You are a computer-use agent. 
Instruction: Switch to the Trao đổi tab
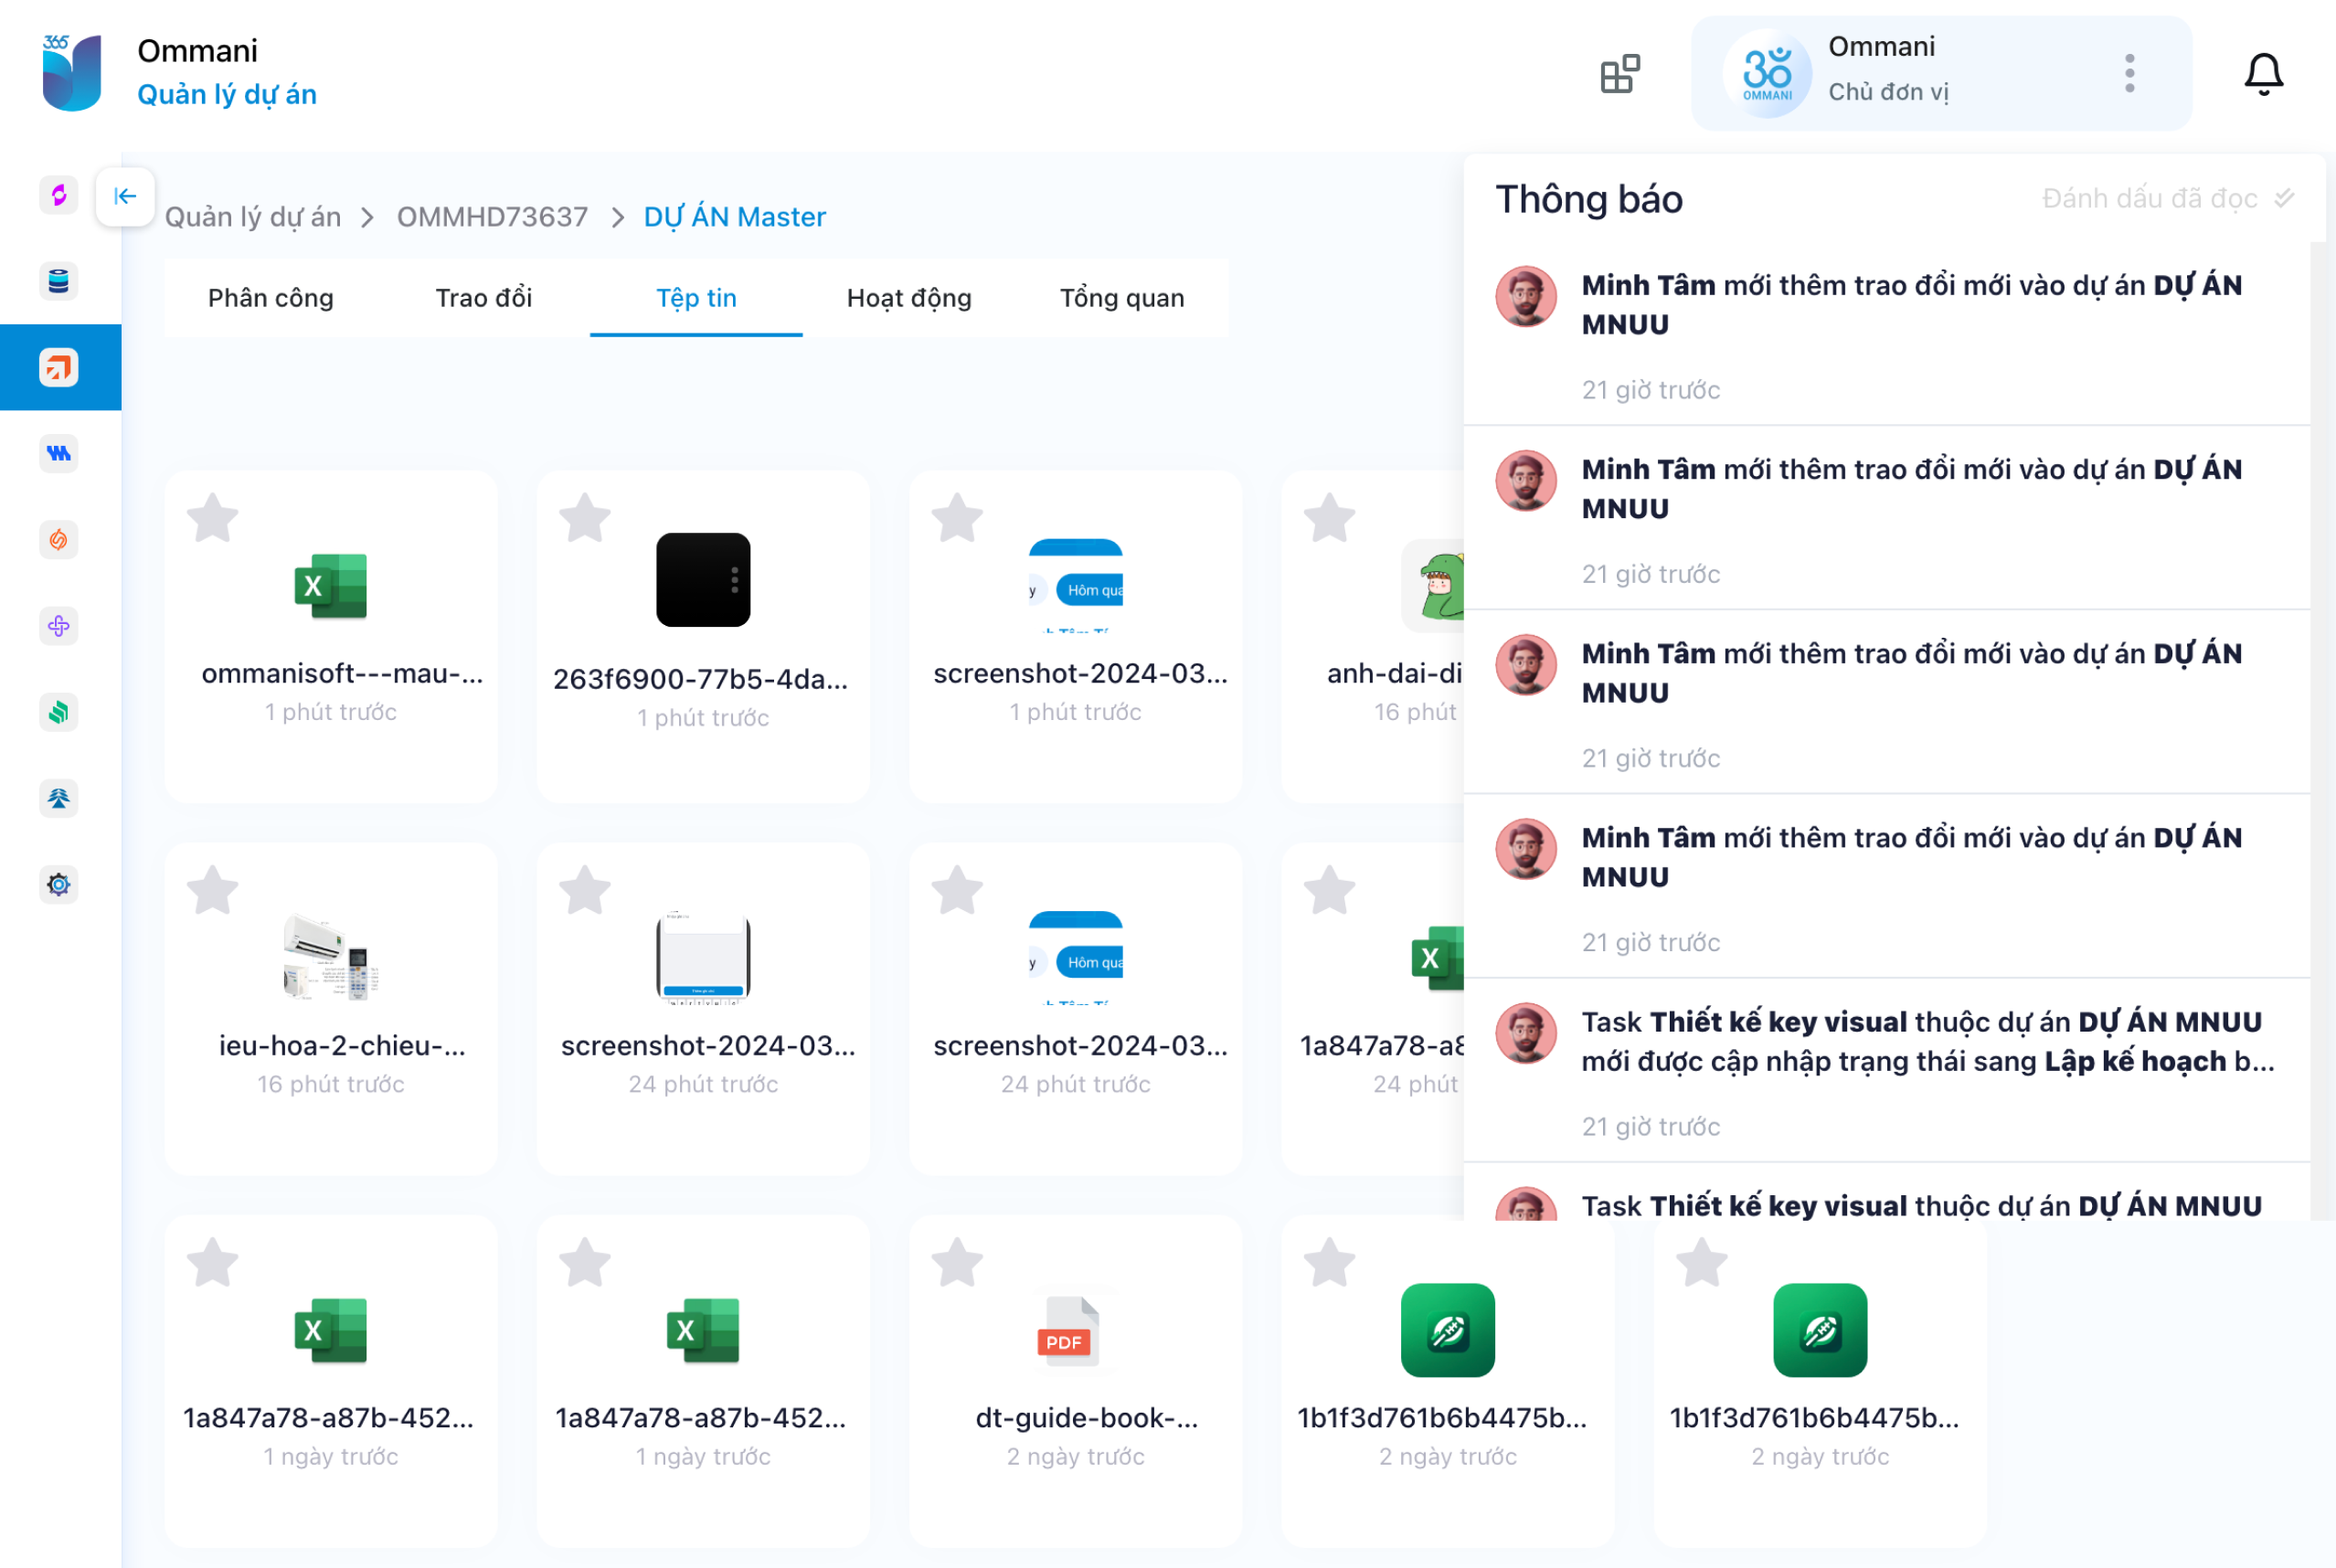(483, 298)
